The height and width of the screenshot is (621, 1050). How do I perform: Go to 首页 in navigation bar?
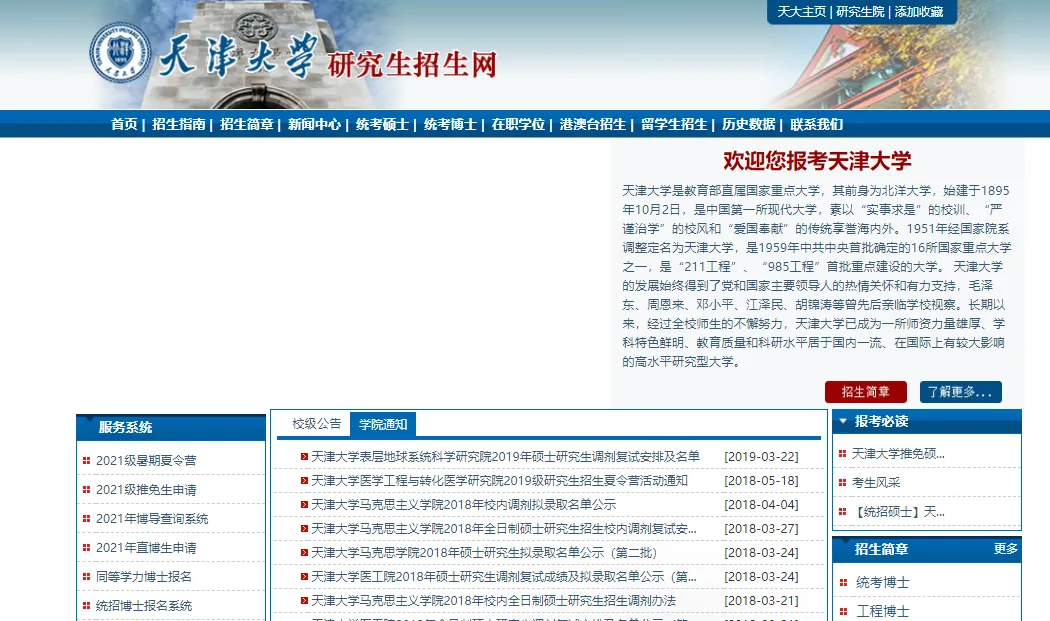tap(124, 125)
